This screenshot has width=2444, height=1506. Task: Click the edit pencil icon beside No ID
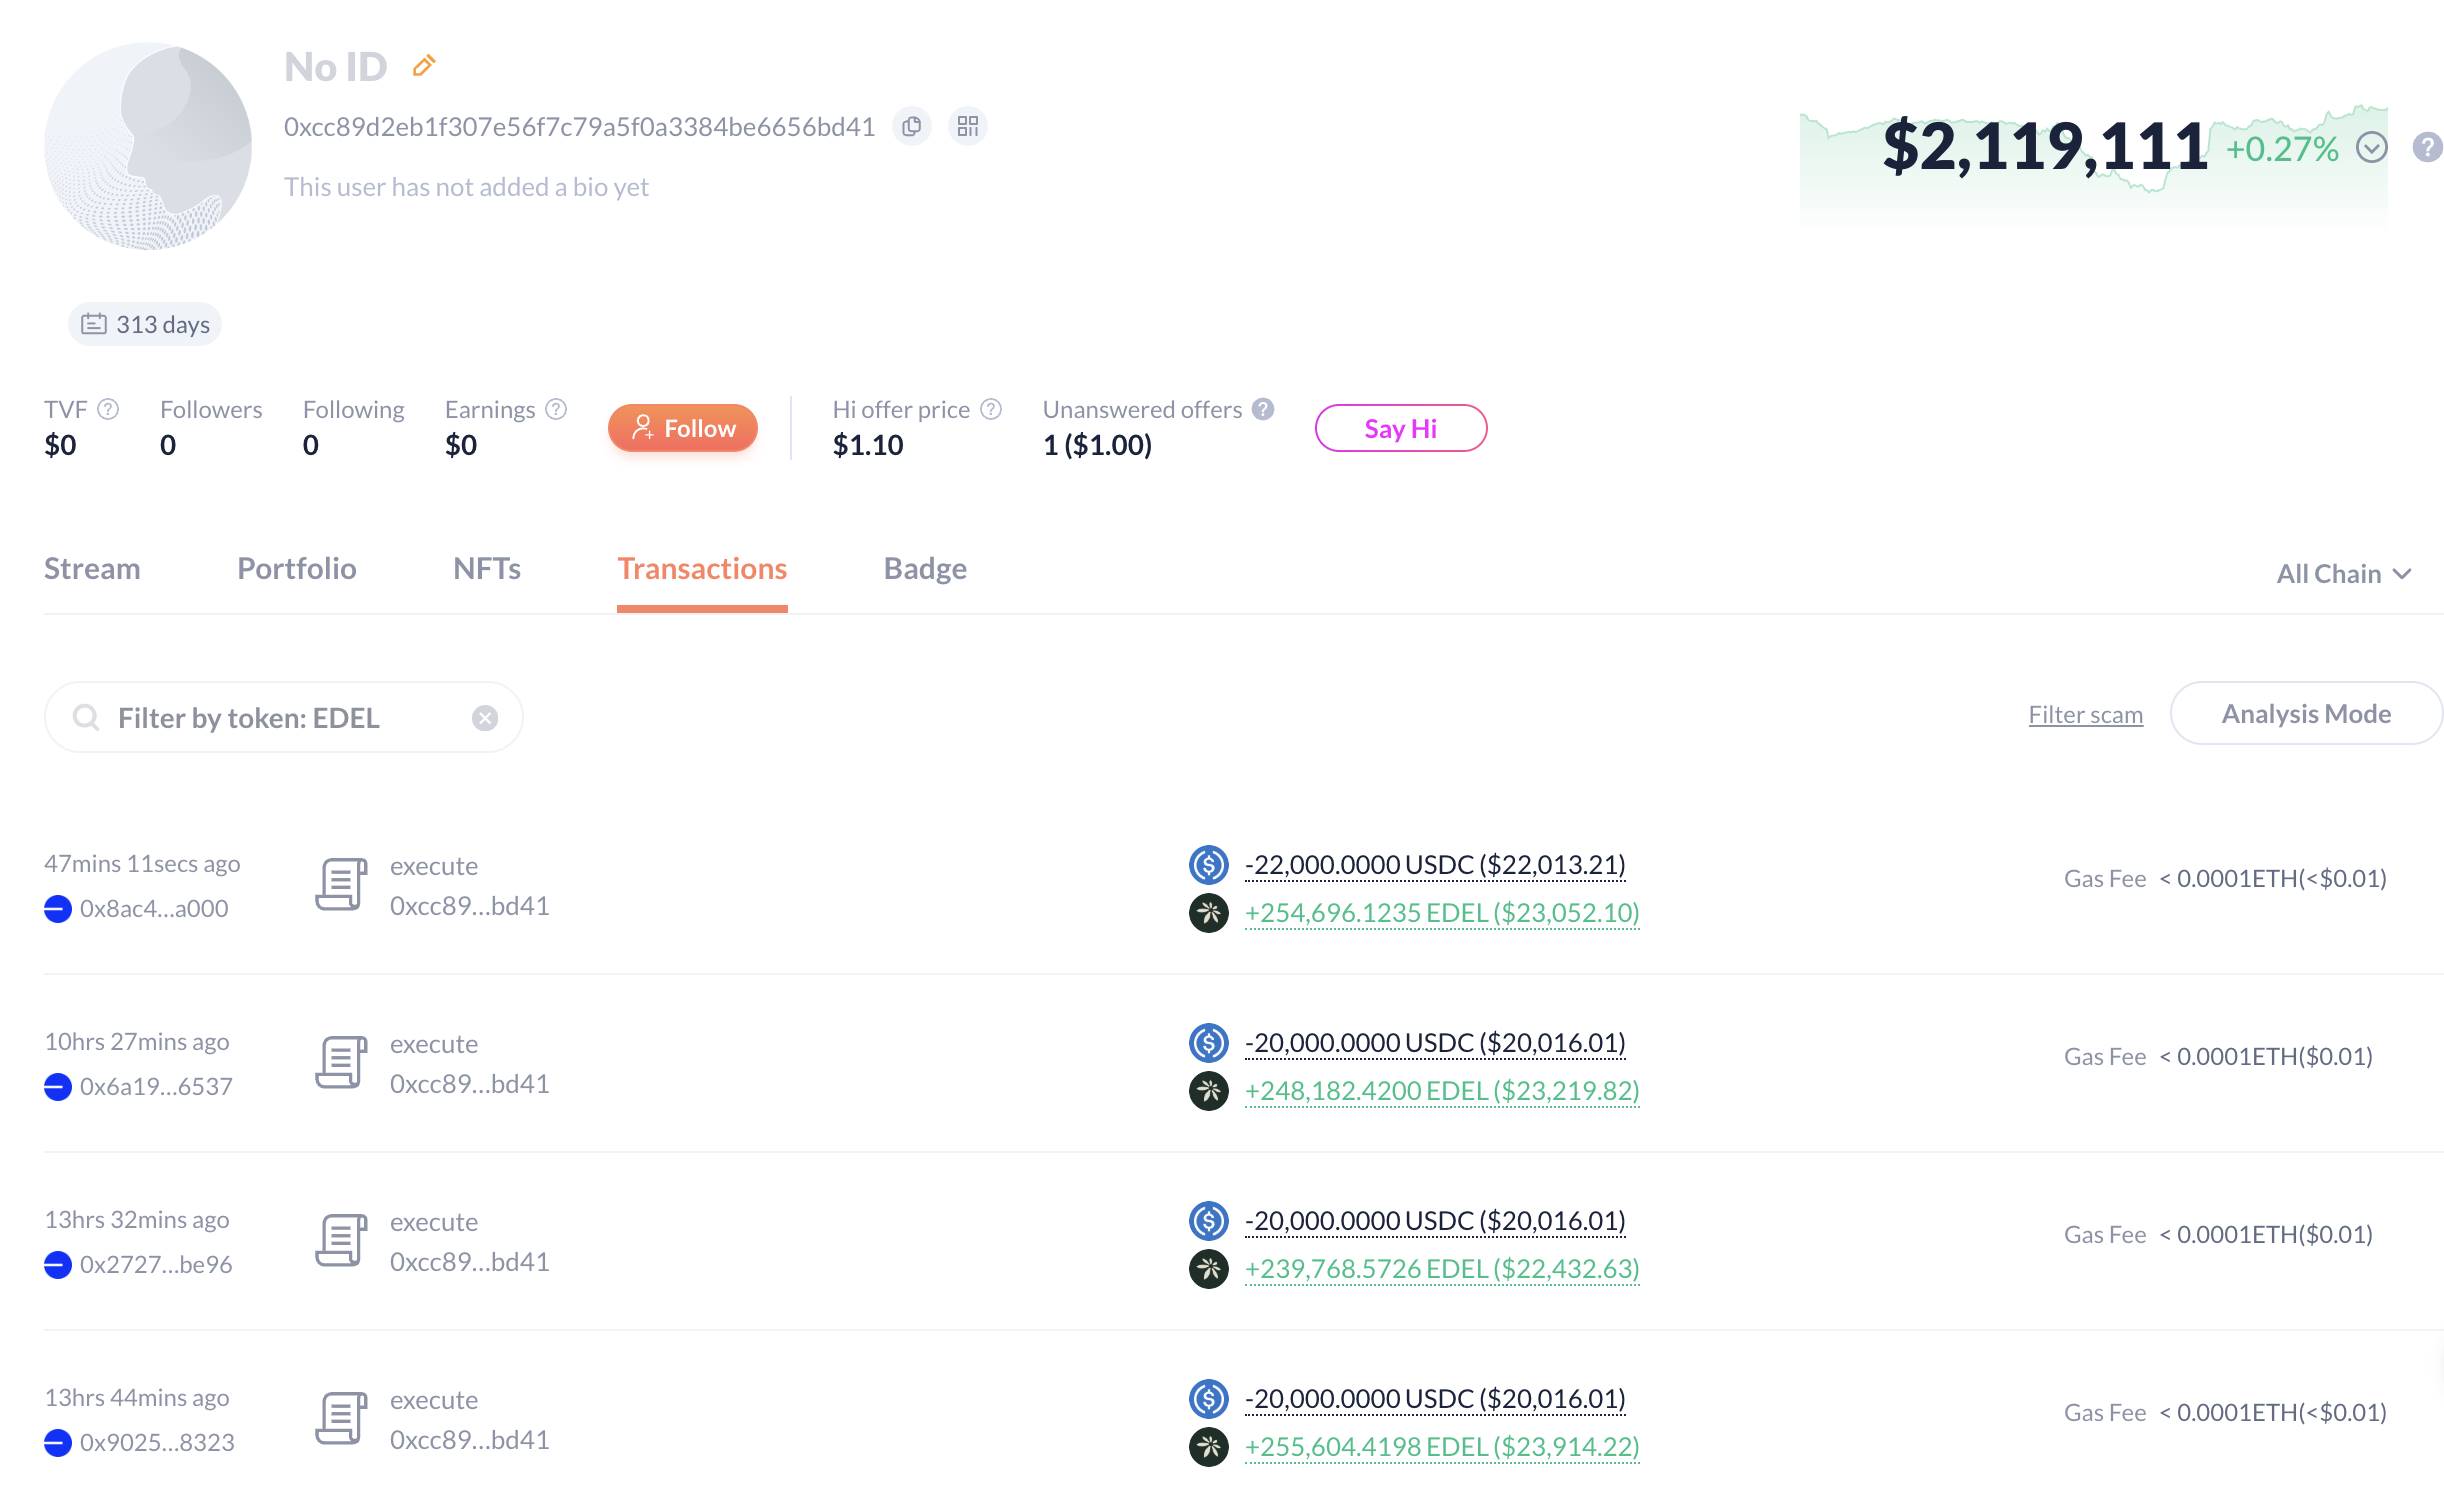coord(424,66)
